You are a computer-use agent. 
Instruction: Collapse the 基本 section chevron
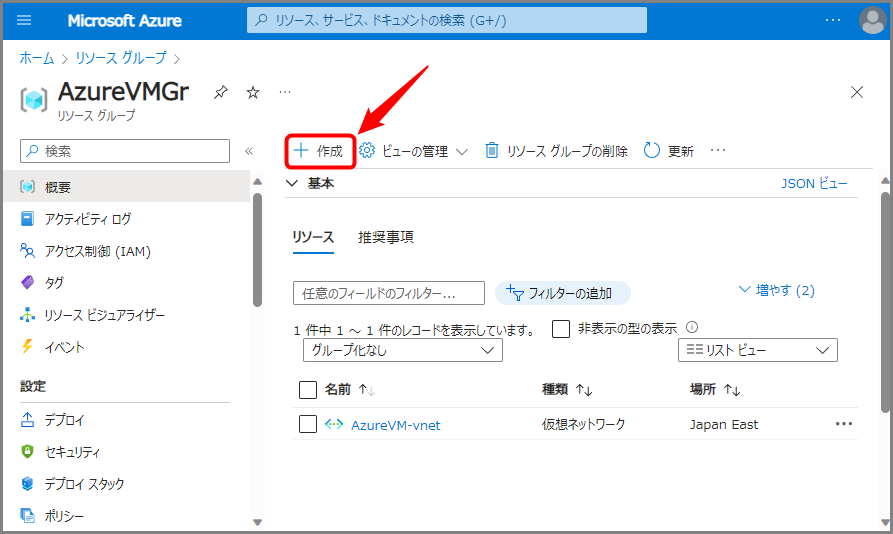click(x=292, y=183)
